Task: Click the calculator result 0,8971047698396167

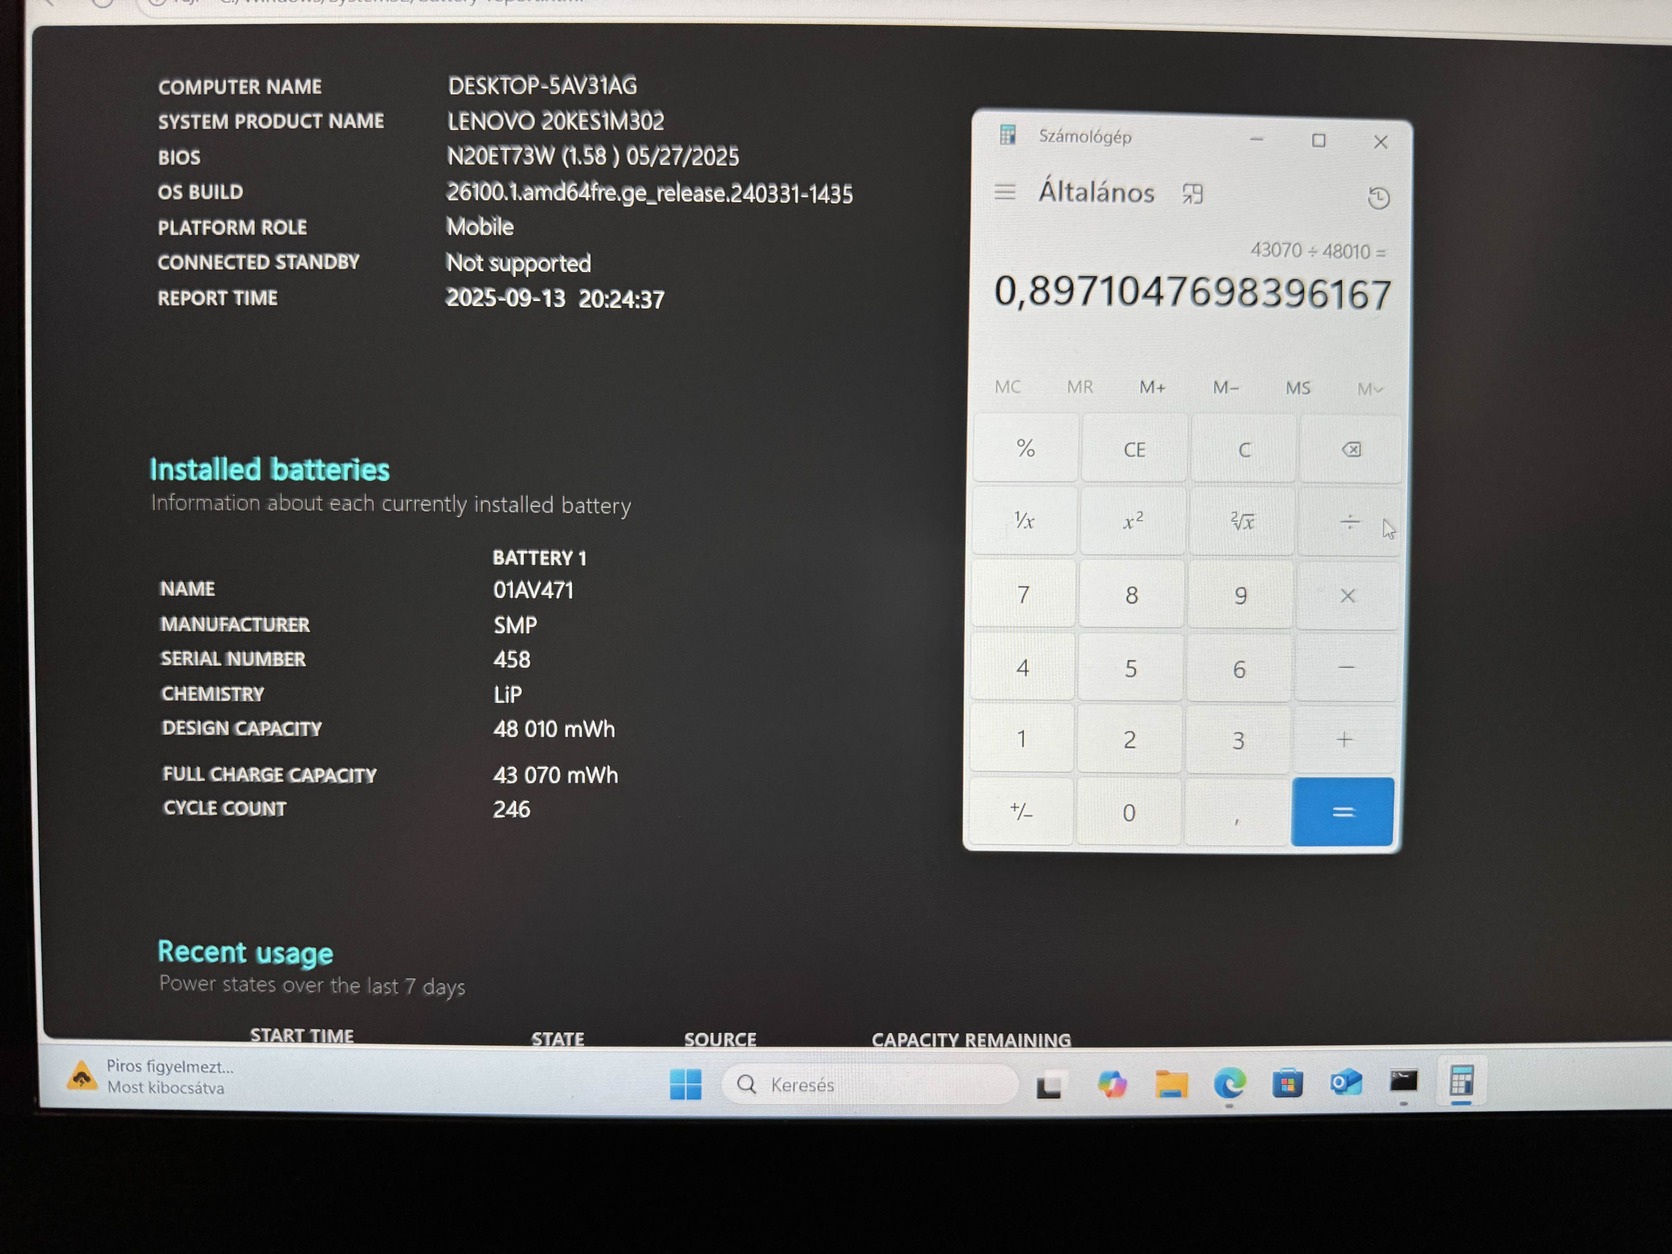Action: point(1192,292)
